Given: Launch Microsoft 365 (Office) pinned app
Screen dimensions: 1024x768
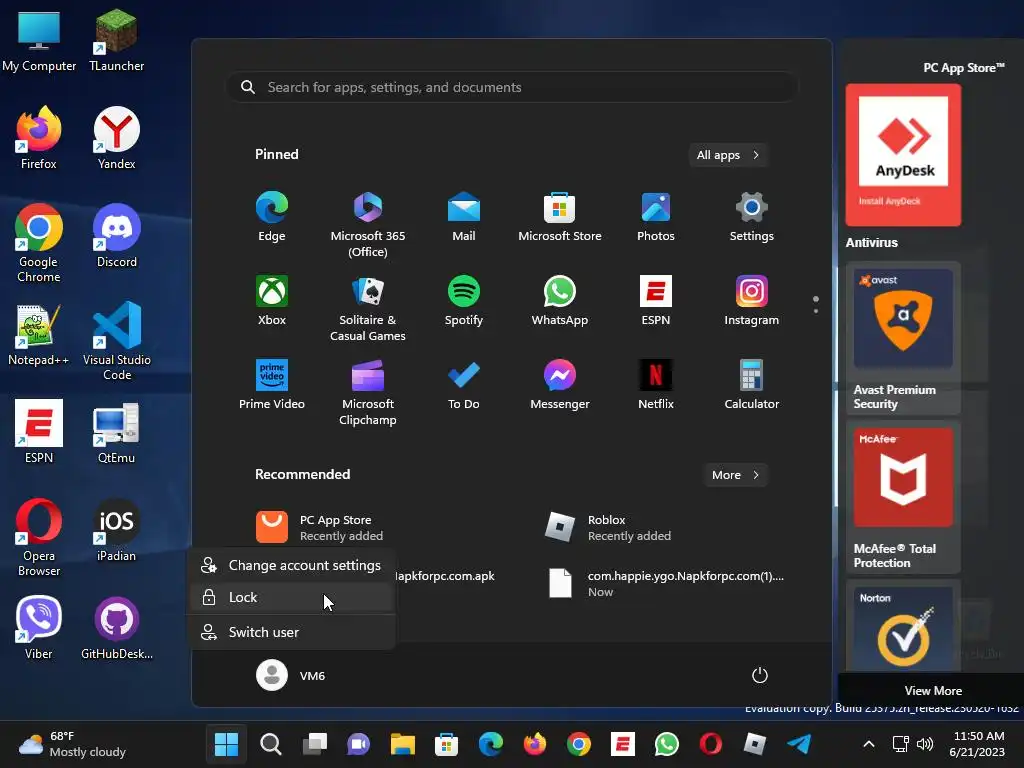Looking at the screenshot, I should pyautogui.click(x=368, y=225).
